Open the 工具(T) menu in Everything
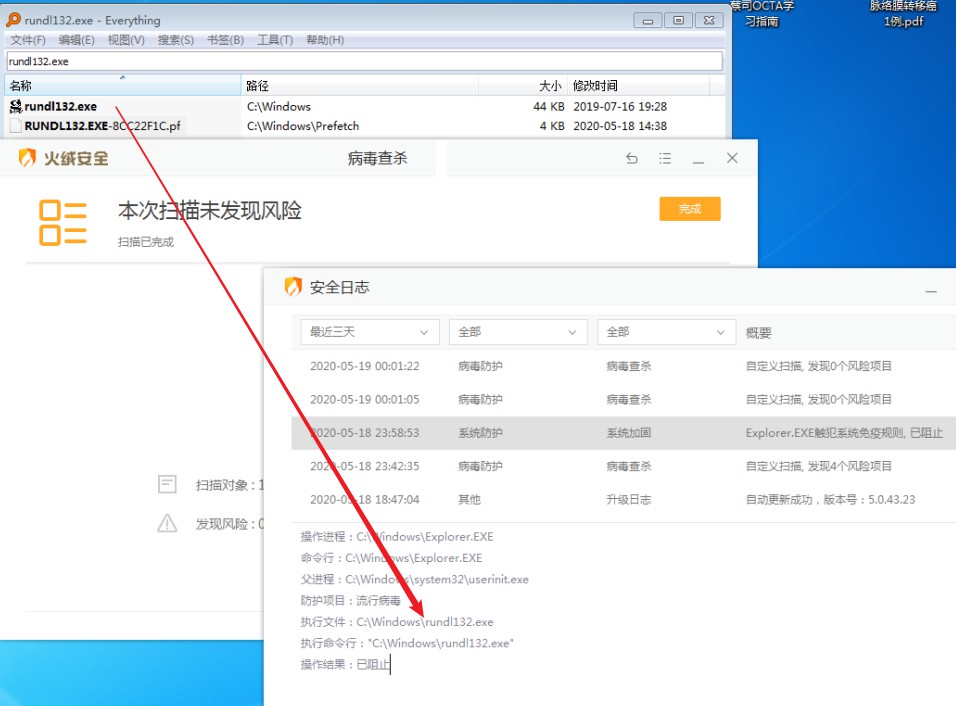956x706 pixels. 275,40
